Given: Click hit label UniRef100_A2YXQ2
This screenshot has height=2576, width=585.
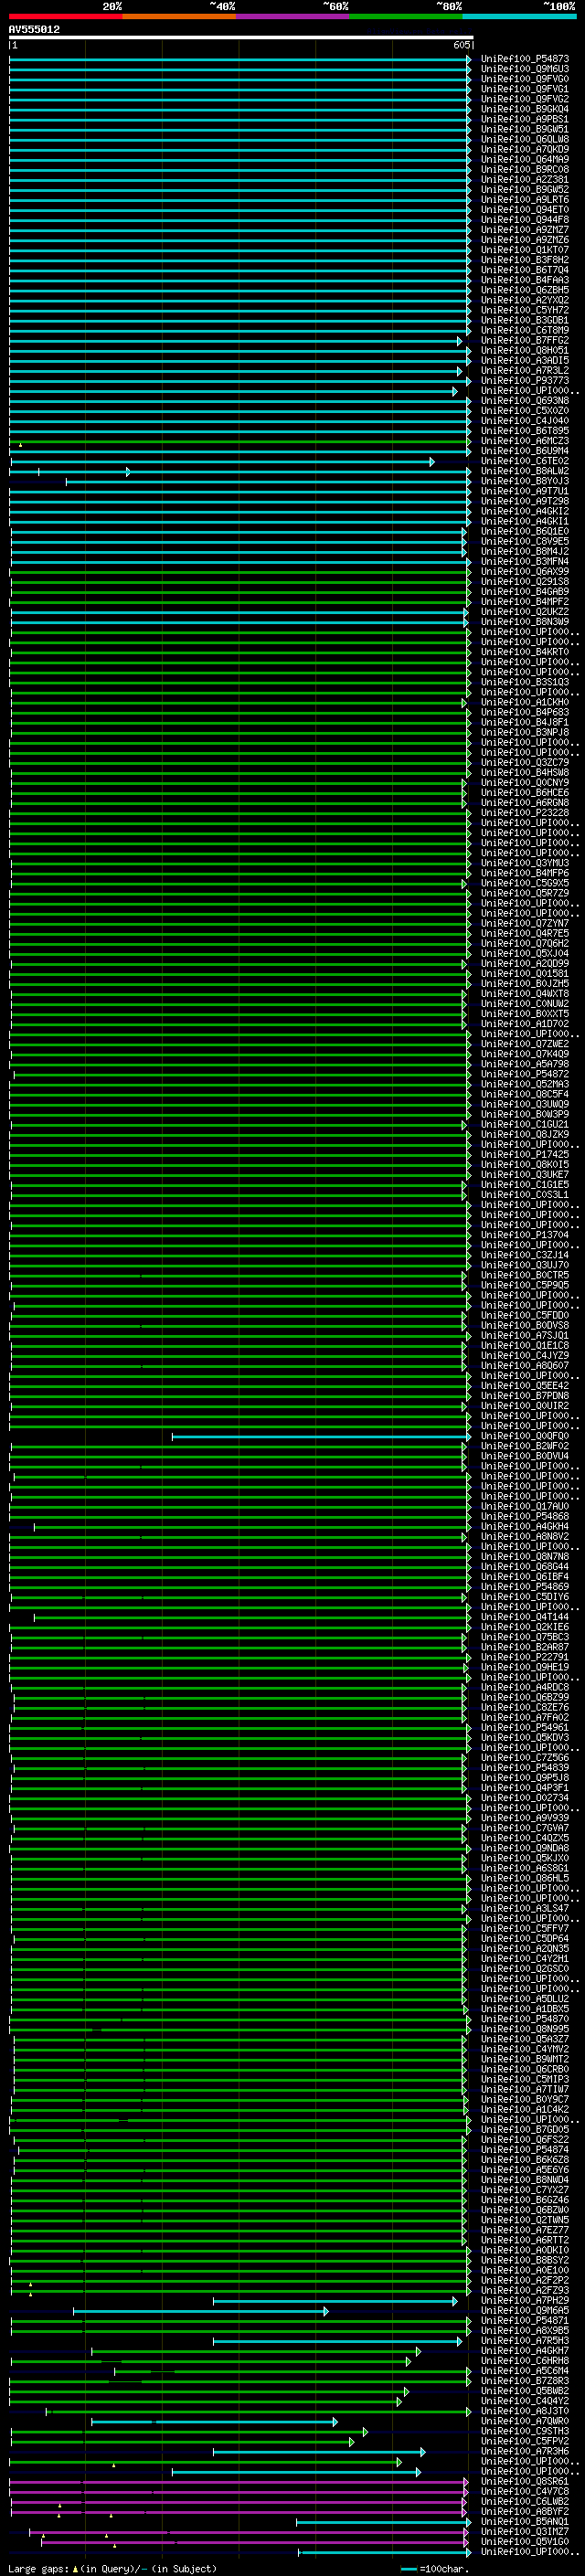Looking at the screenshot, I should (x=524, y=300).
